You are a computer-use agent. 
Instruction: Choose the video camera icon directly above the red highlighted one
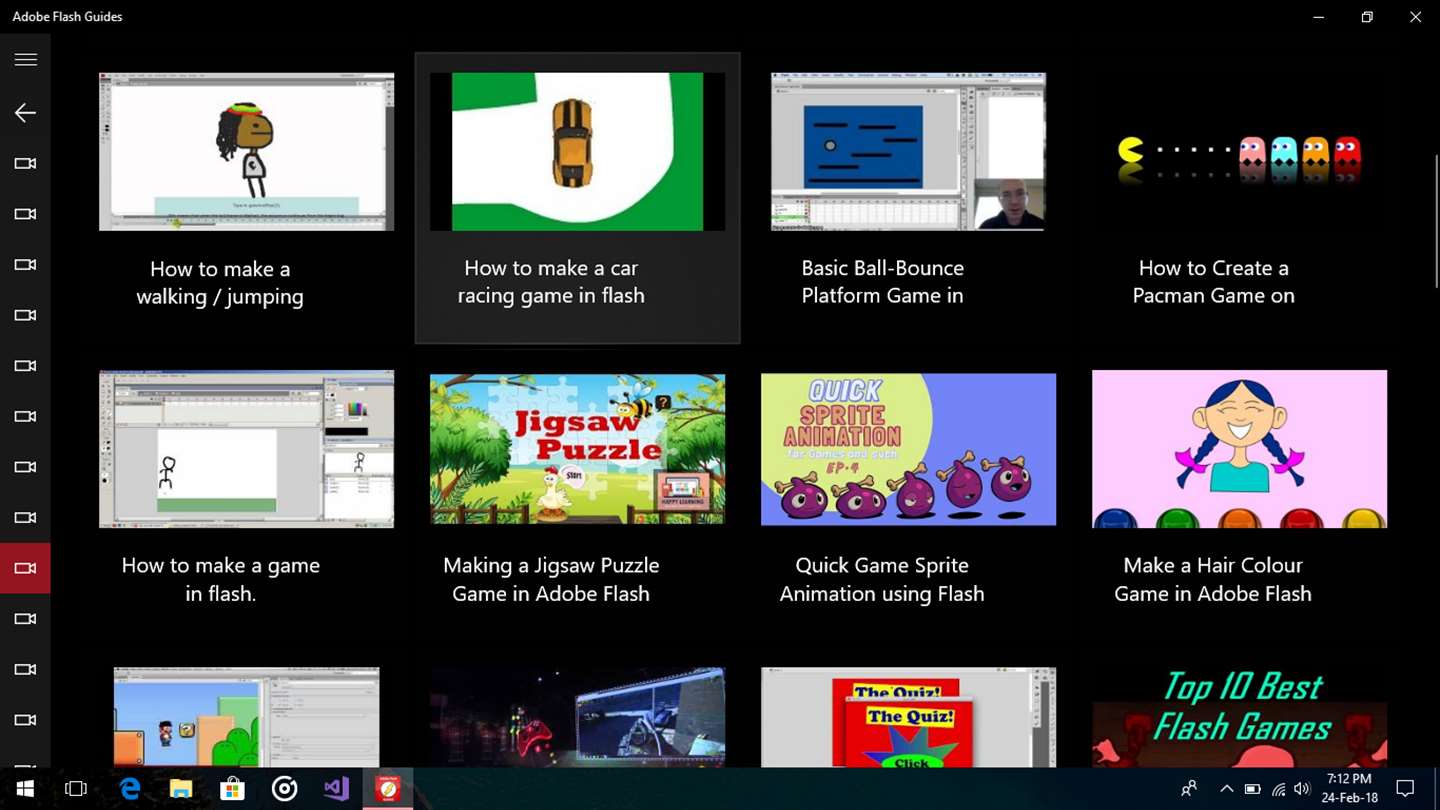pyautogui.click(x=25, y=518)
